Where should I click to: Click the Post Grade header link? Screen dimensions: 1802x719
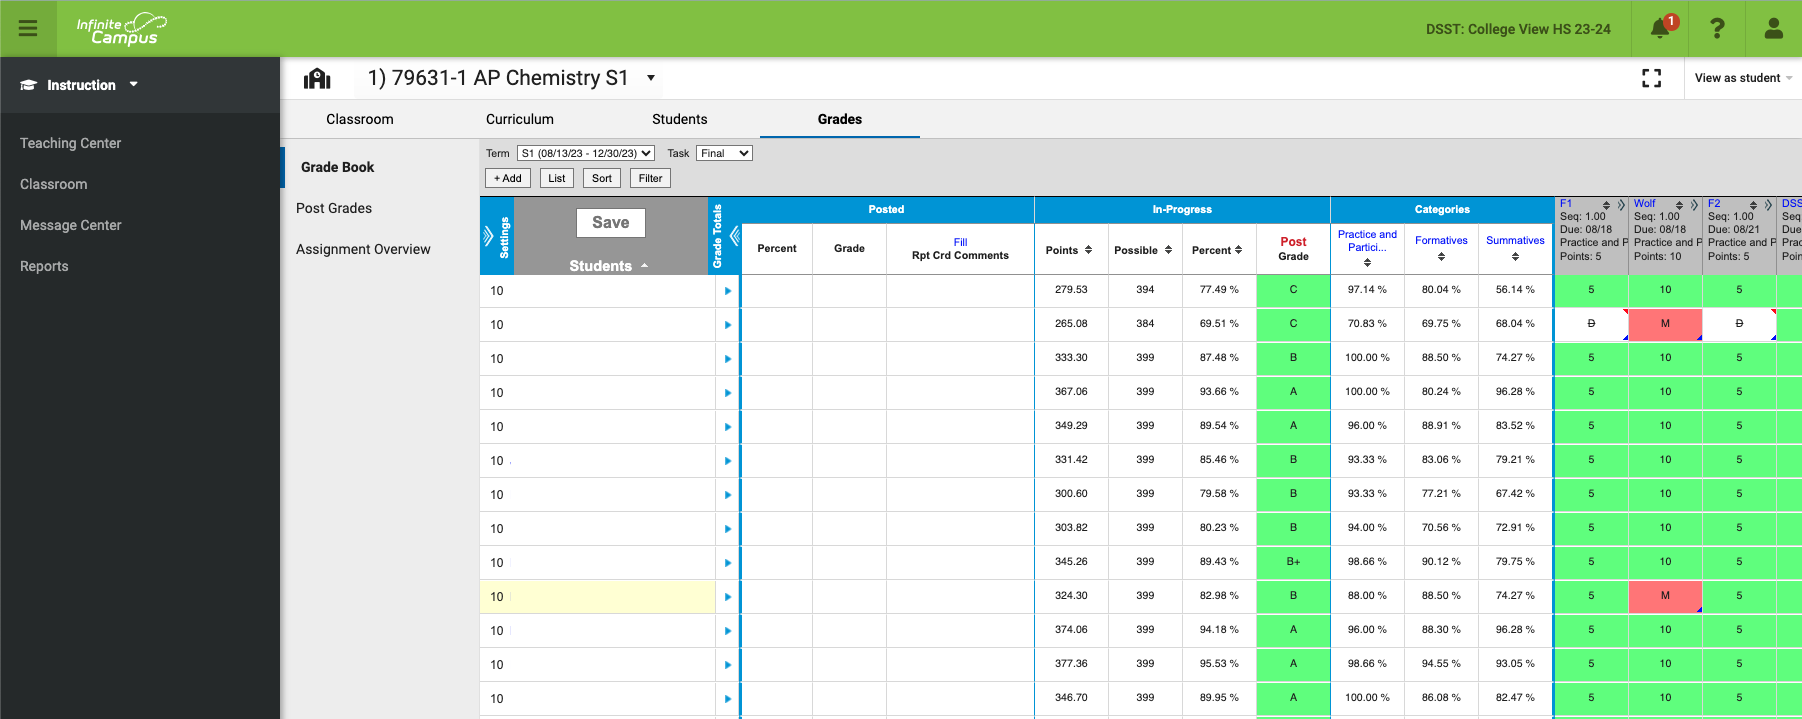(1293, 249)
